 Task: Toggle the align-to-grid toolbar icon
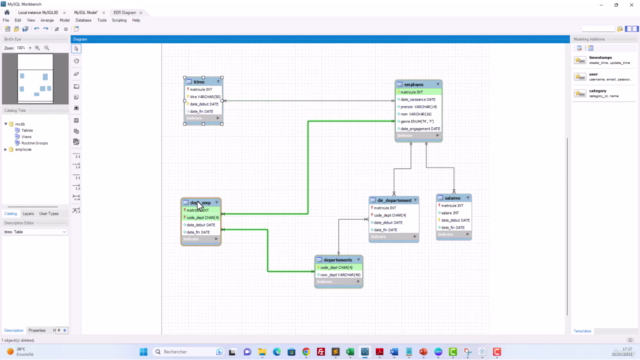(66, 29)
